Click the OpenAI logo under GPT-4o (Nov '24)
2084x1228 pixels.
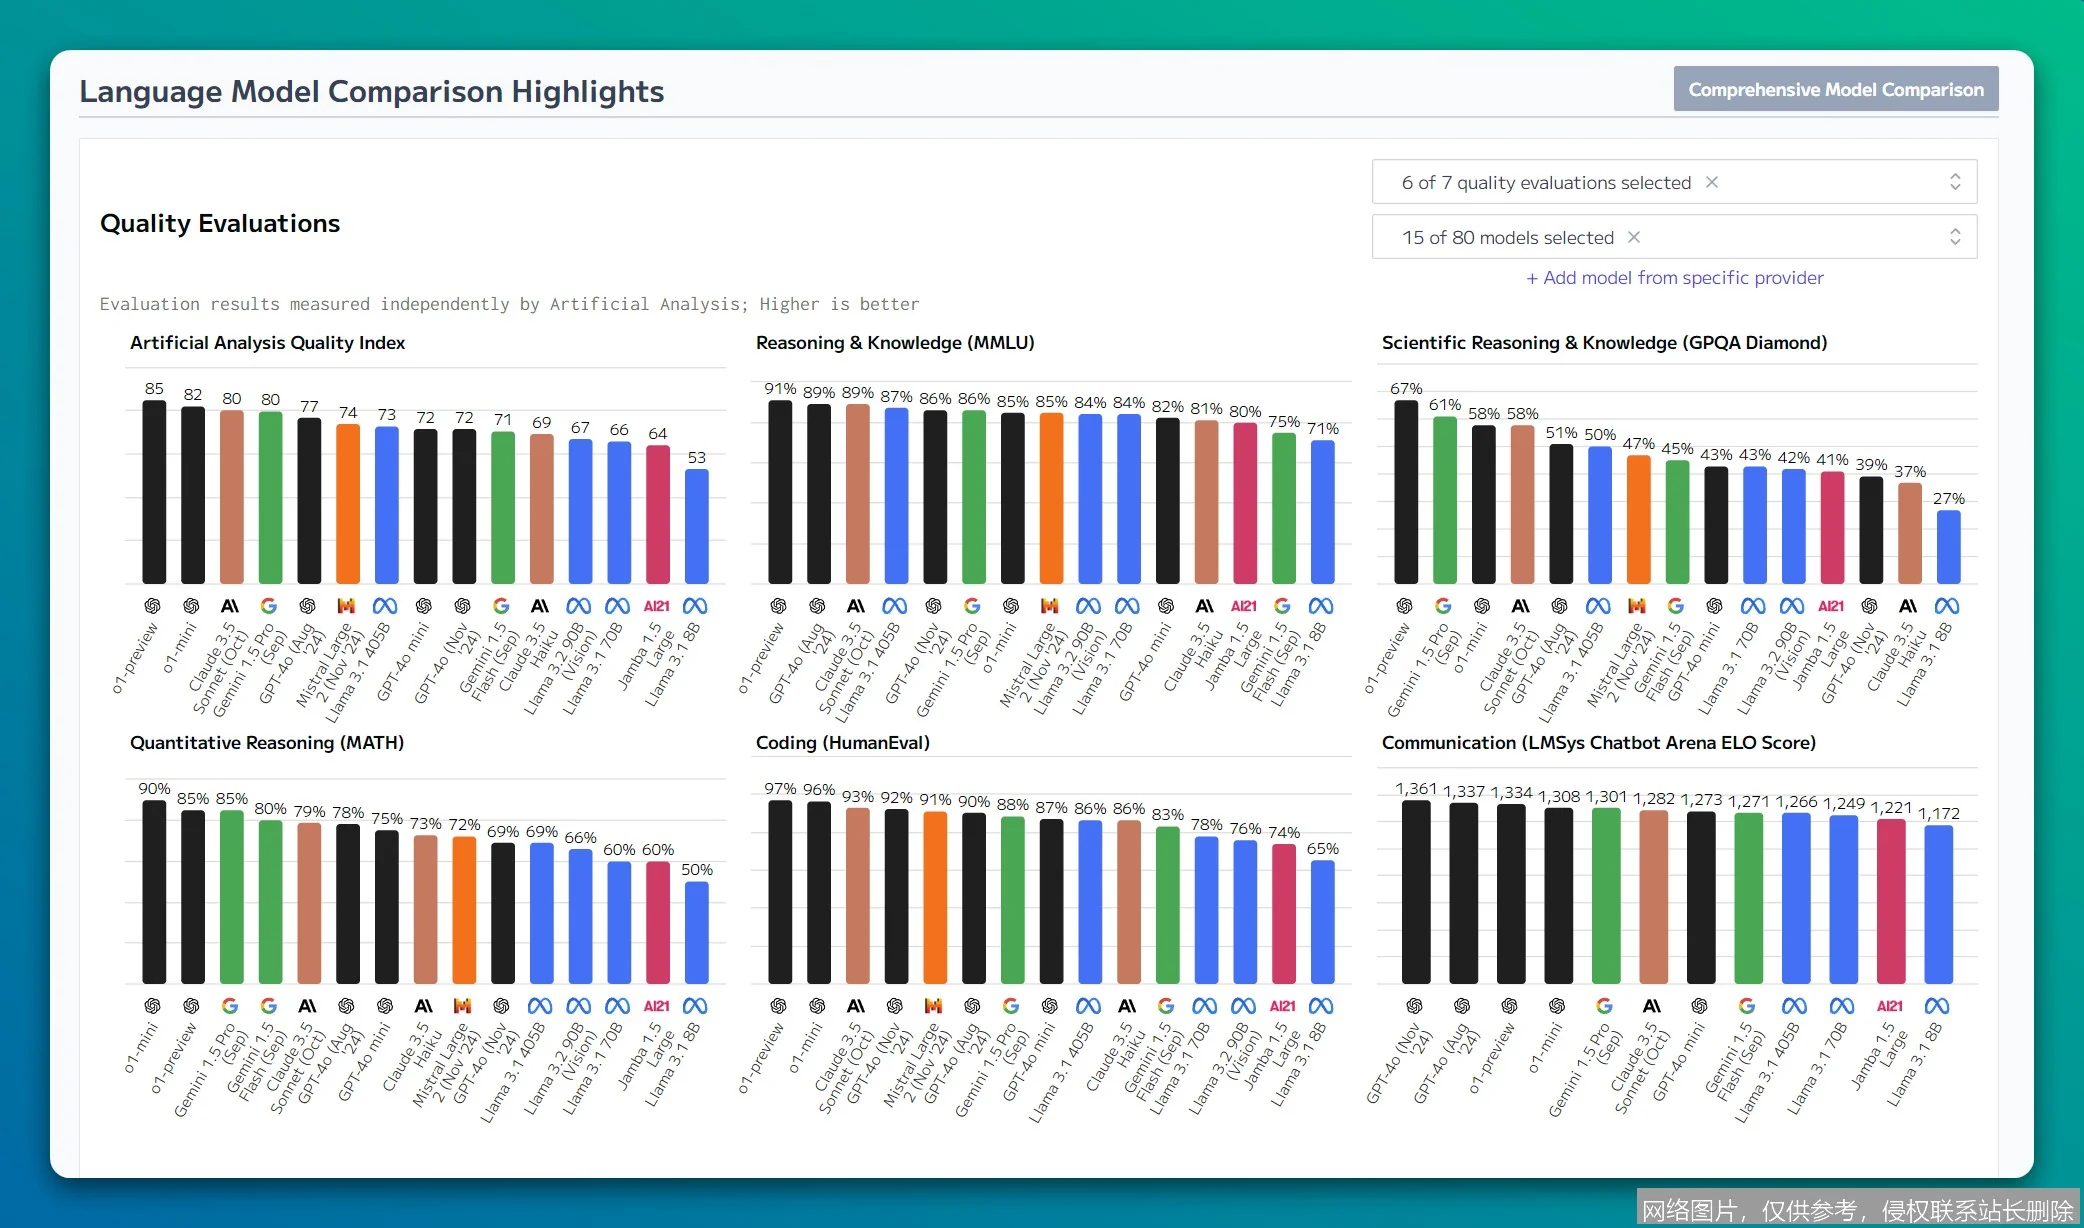[463, 605]
